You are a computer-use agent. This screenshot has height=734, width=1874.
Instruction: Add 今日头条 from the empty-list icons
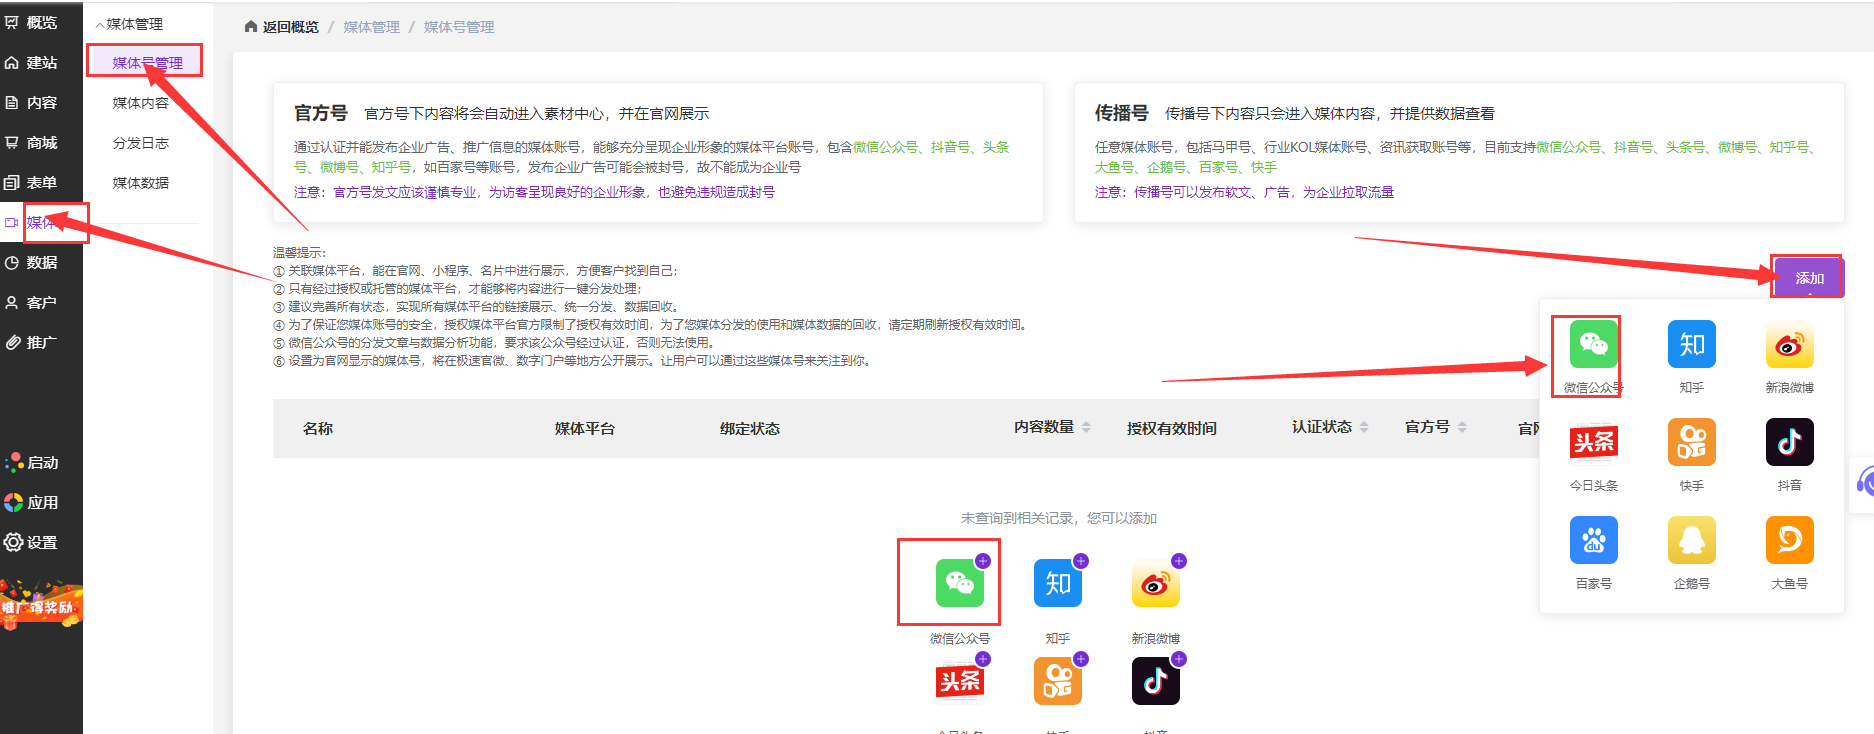[959, 681]
